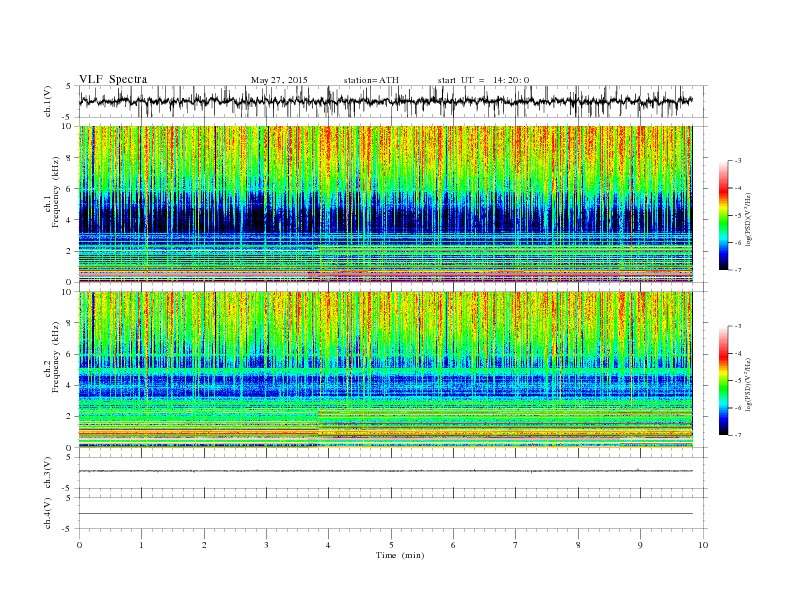Click the ch.2 spectrogram panel
Viewport: 792px width, 612px height.
click(385, 370)
